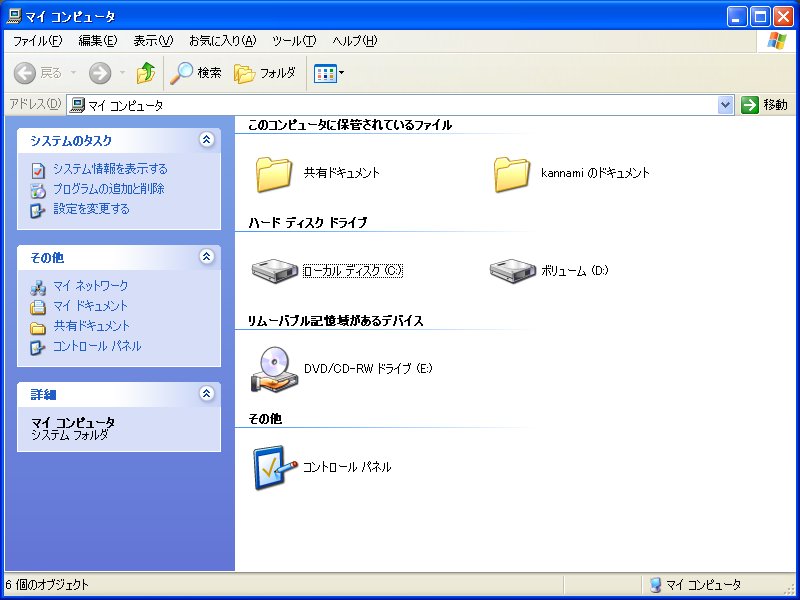Toggle the フォルダ folders pane button
The image size is (800, 600).
tap(265, 73)
